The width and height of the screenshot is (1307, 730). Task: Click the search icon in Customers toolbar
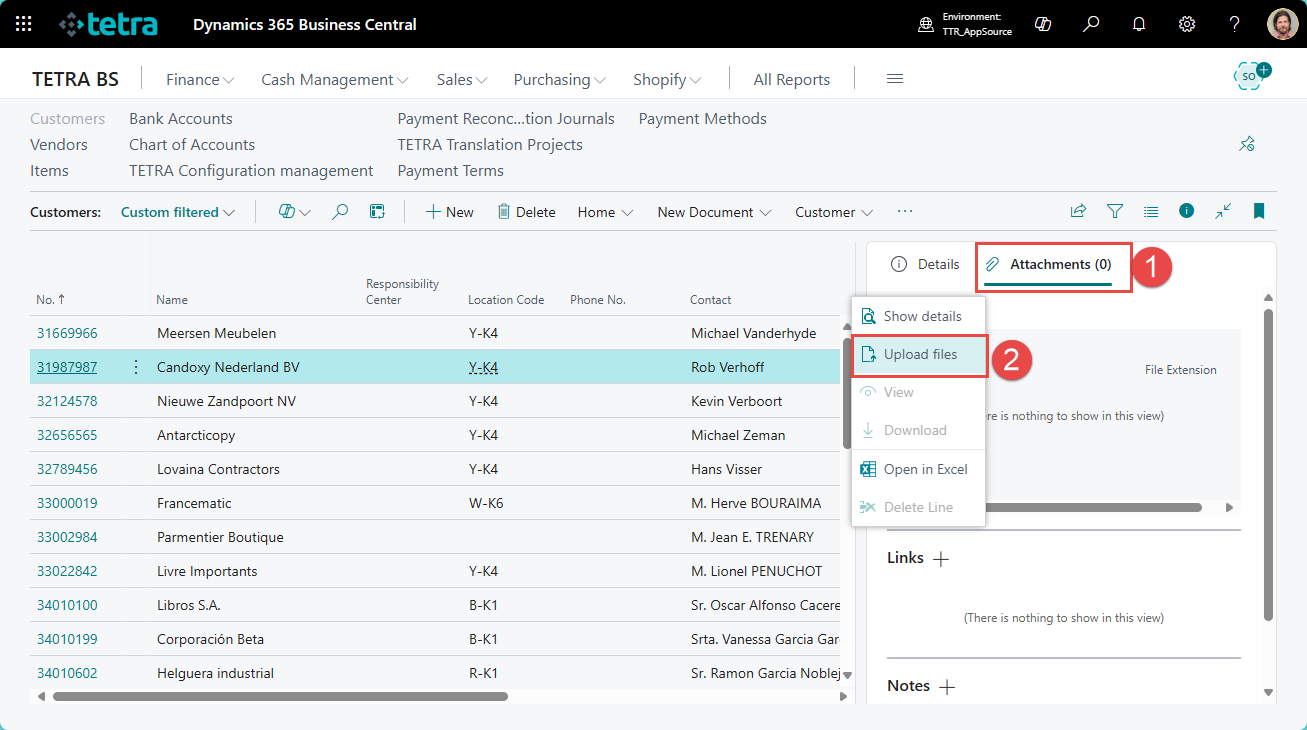point(340,212)
